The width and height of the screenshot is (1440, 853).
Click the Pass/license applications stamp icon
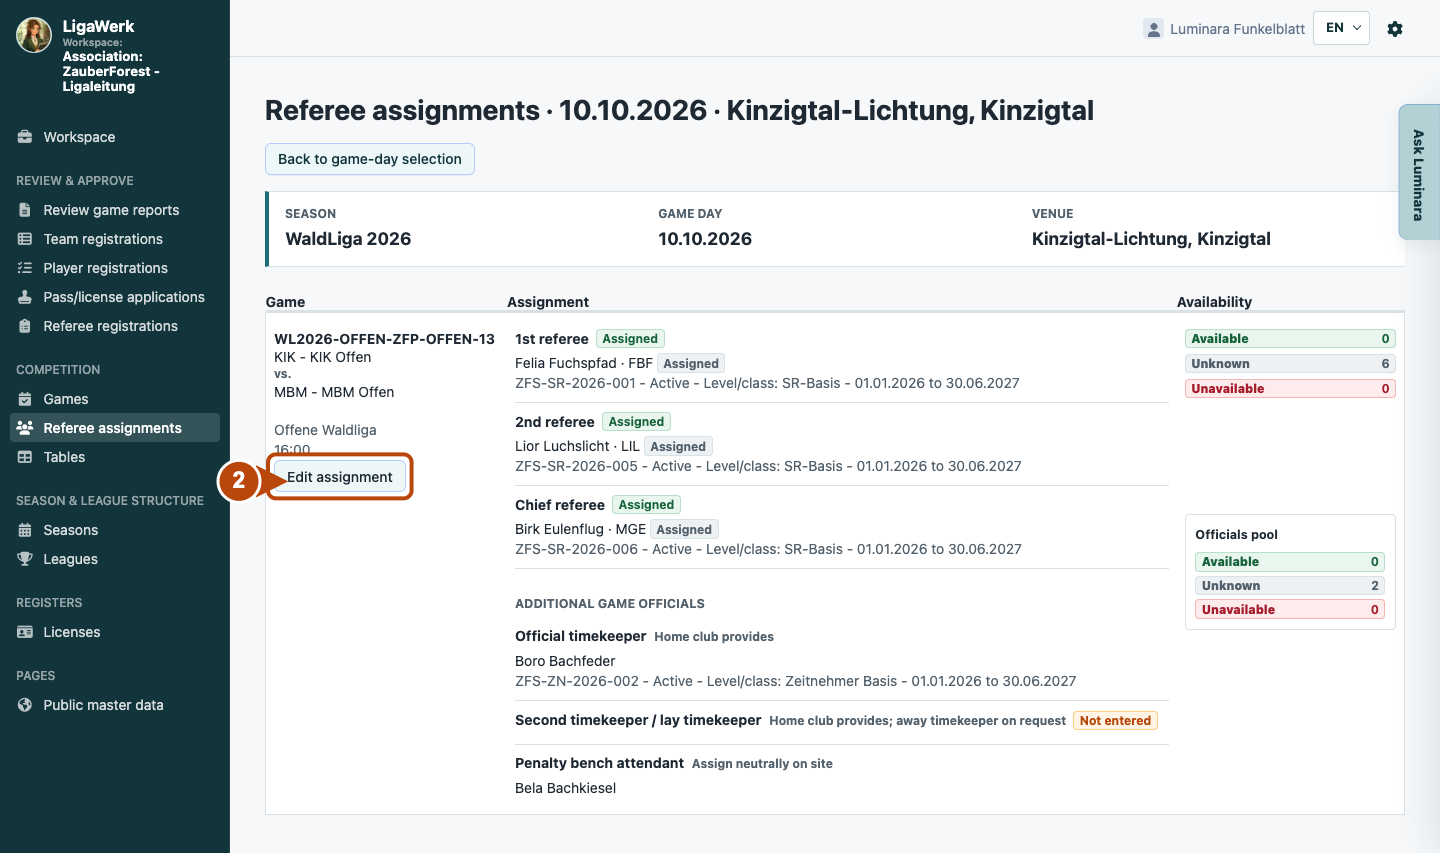(25, 297)
